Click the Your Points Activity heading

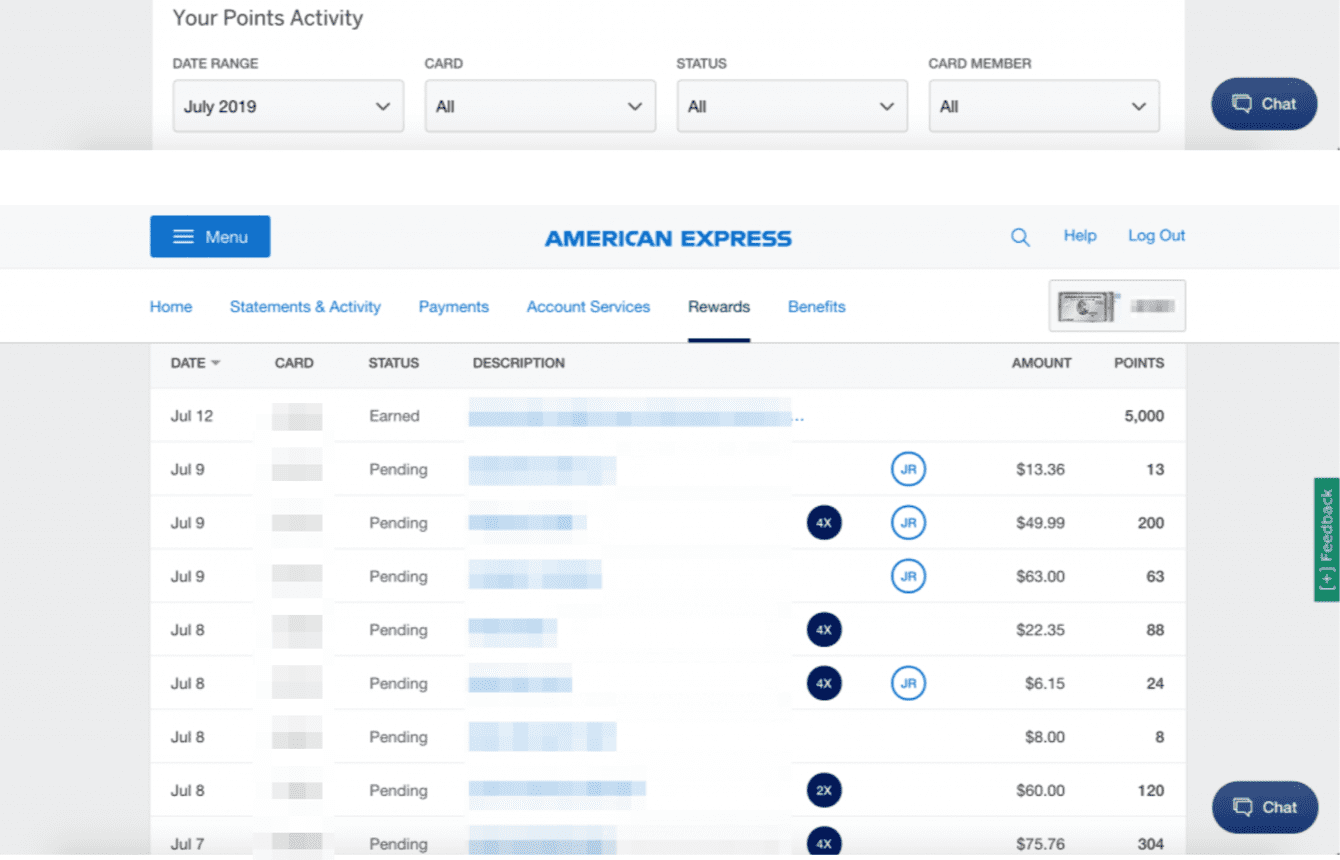click(268, 18)
